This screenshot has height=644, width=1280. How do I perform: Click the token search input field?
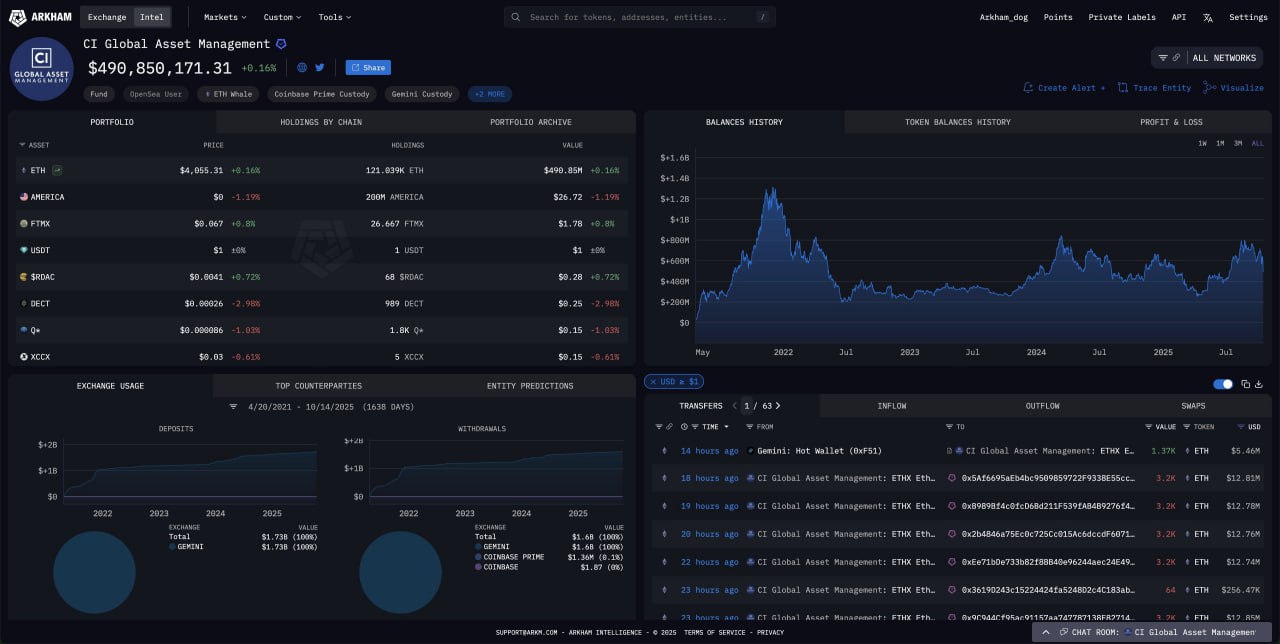point(640,17)
